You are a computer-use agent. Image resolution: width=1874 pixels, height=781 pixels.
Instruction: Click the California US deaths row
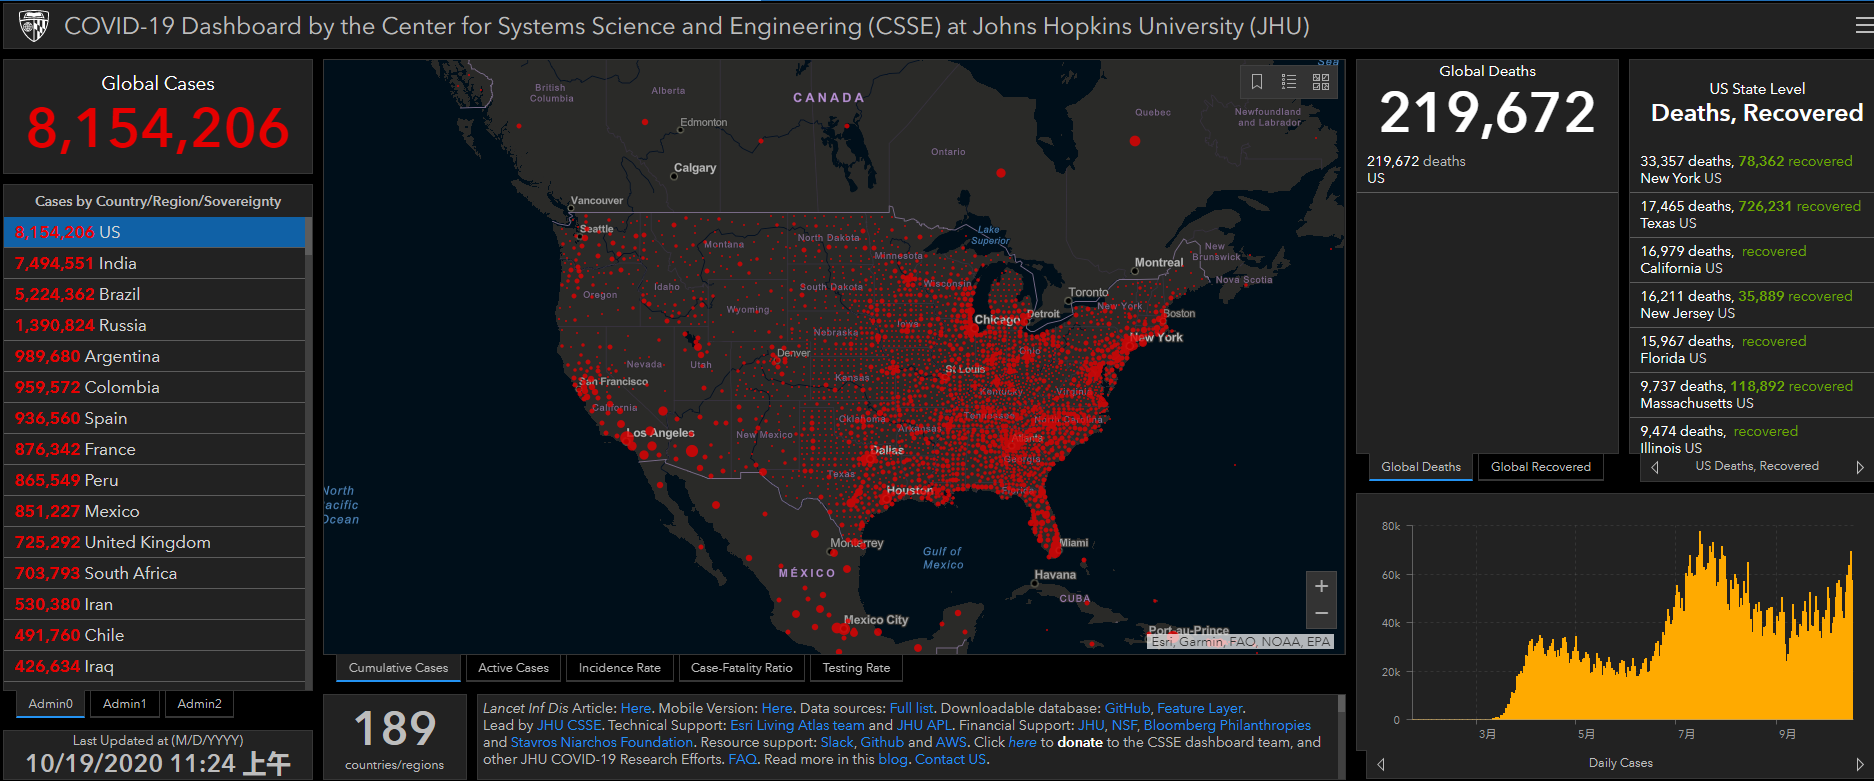[x=1750, y=260]
